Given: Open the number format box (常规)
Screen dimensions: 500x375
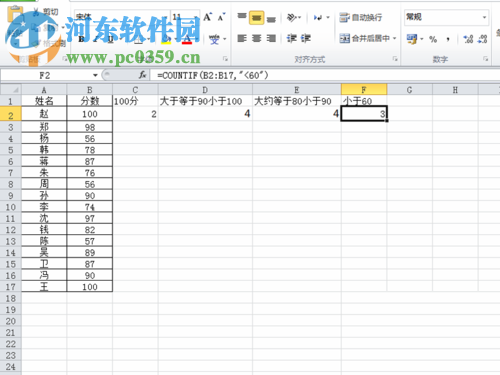Looking at the screenshot, I should 446,17.
